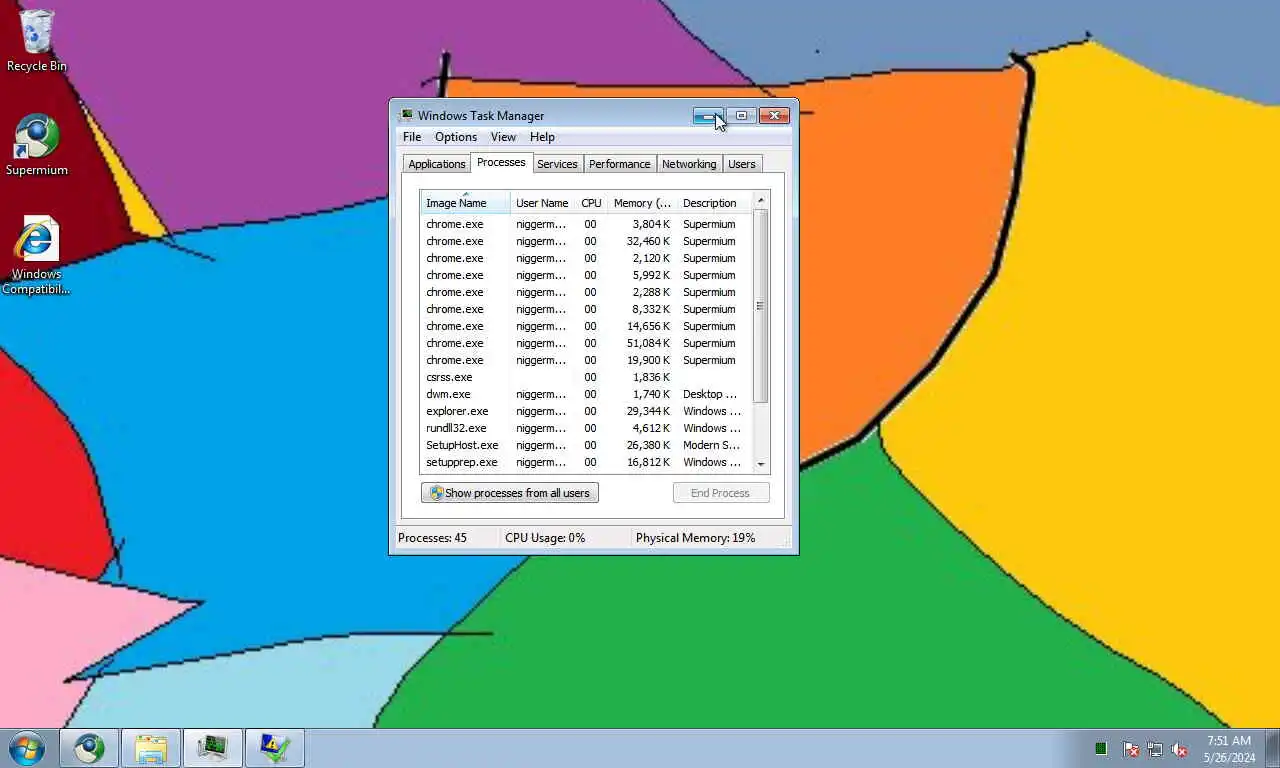Close the Windows Task Manager window
1280x768 pixels.
pos(774,116)
